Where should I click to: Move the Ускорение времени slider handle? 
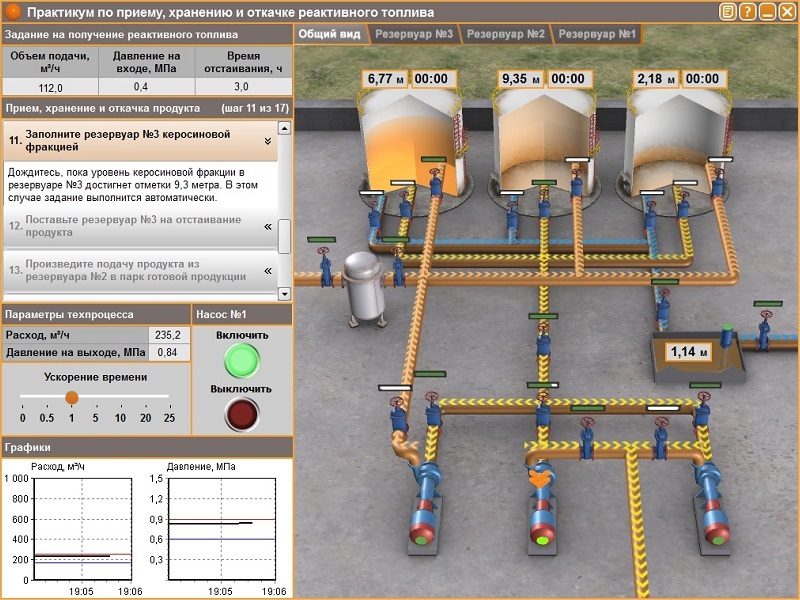point(72,397)
